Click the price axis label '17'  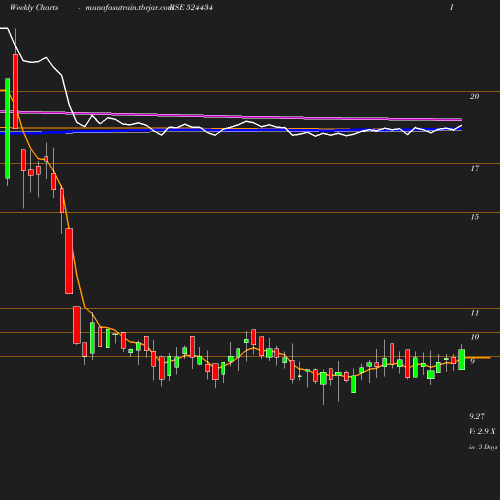click(474, 168)
